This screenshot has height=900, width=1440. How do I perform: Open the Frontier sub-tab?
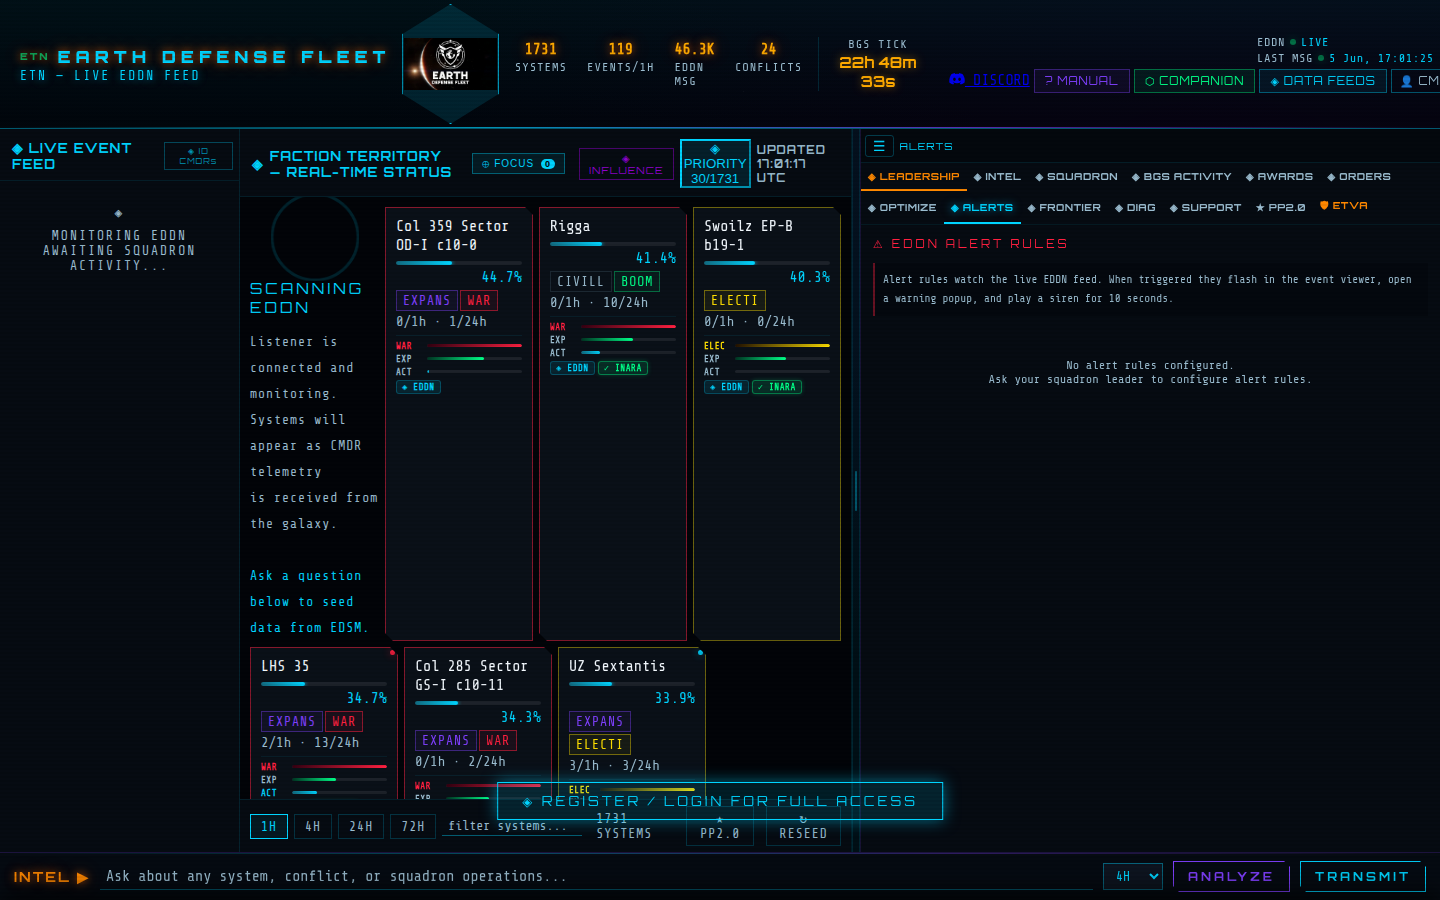tap(1064, 208)
